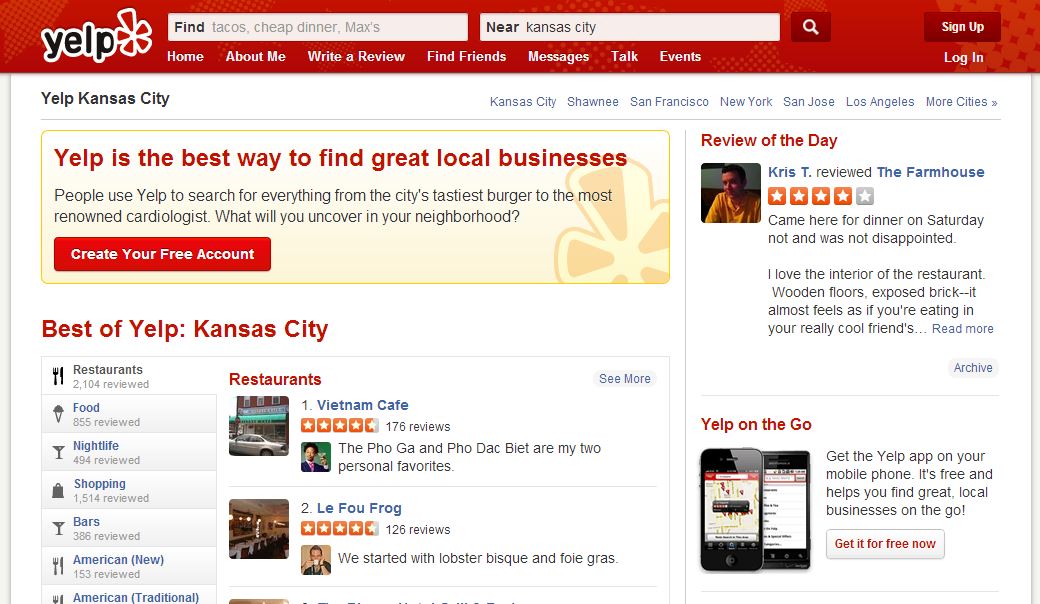This screenshot has height=604, width=1040.
Task: Select the Restaurants fork-and-knife category icon
Action: pyautogui.click(x=58, y=377)
